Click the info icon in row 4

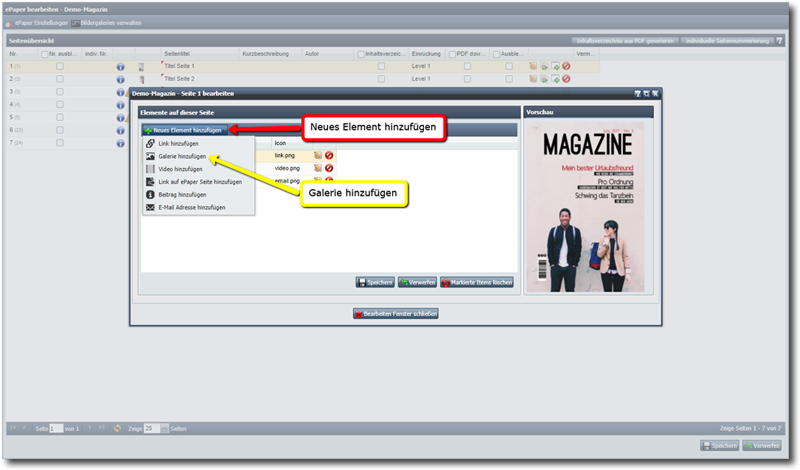tap(120, 105)
